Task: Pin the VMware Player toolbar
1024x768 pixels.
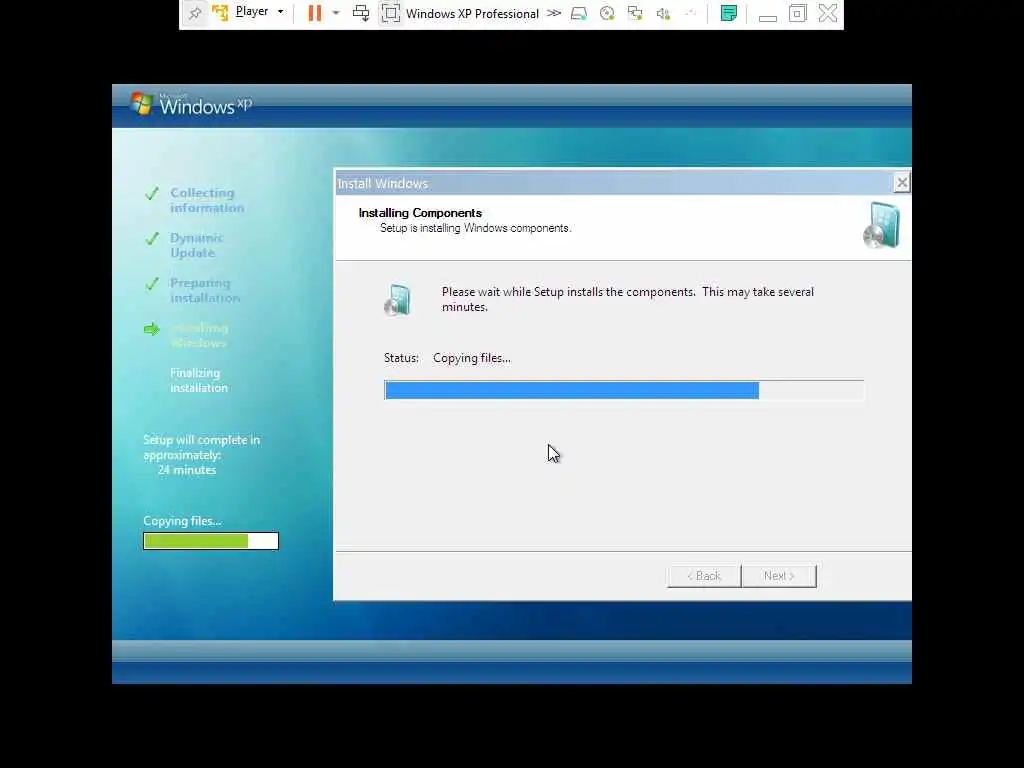Action: [x=195, y=13]
